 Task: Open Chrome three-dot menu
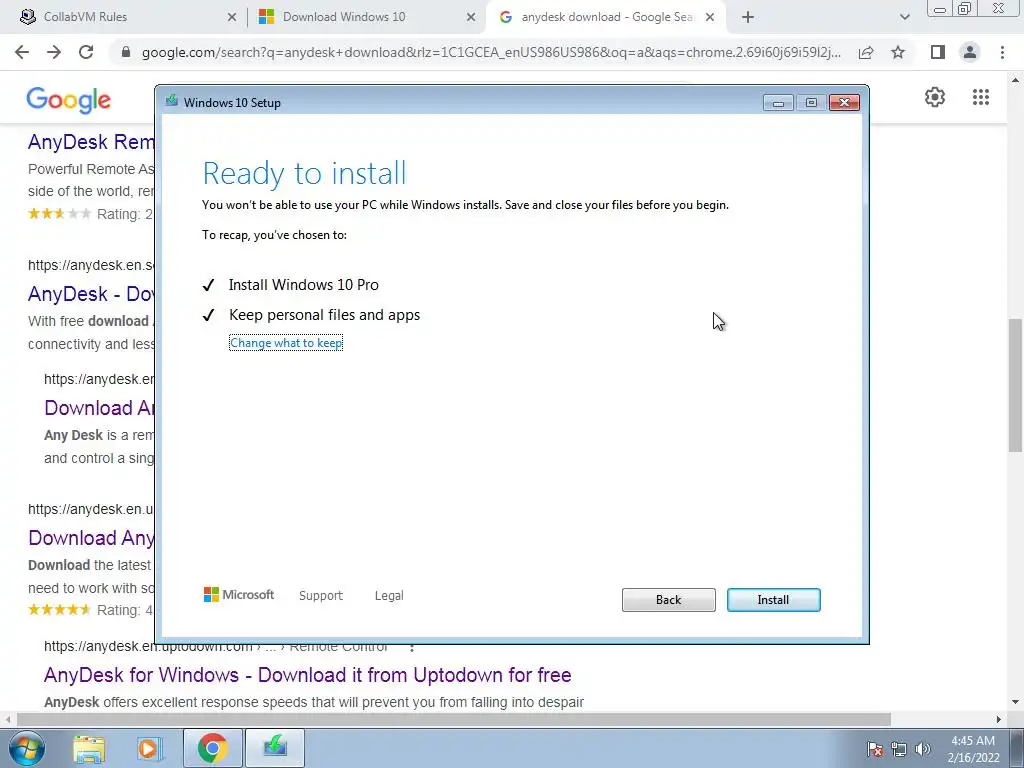(1002, 52)
